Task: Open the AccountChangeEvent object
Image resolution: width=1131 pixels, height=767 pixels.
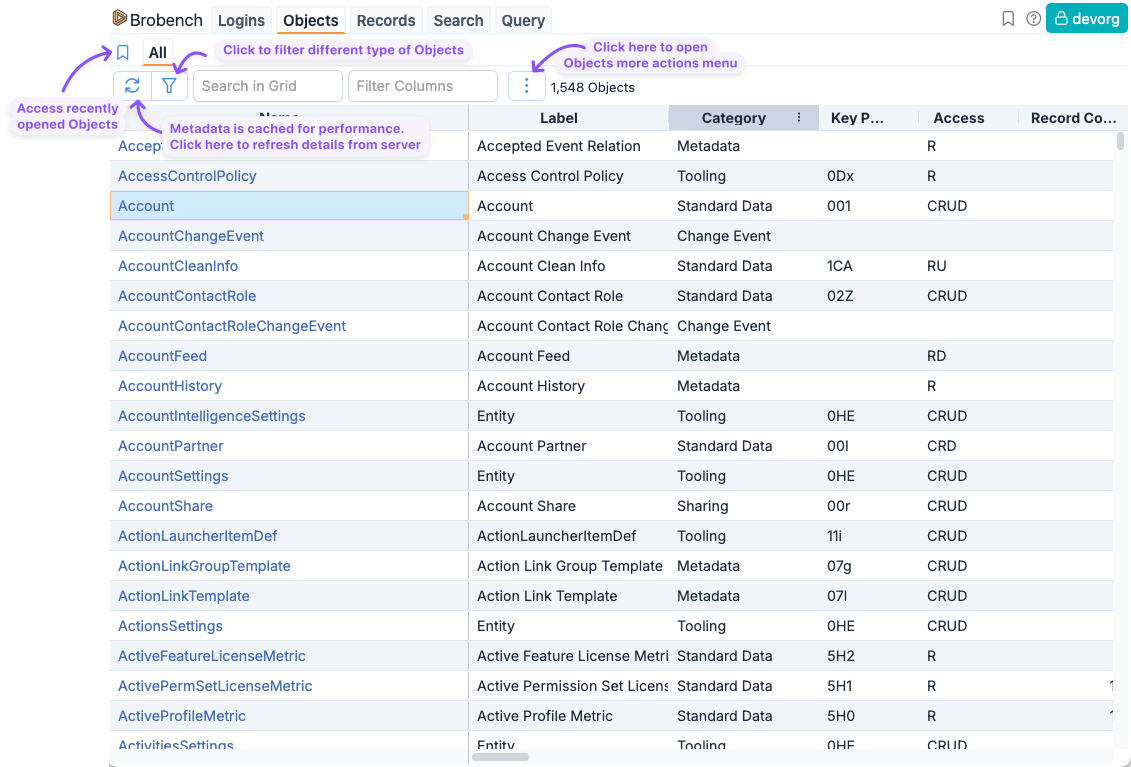Action: tap(191, 236)
